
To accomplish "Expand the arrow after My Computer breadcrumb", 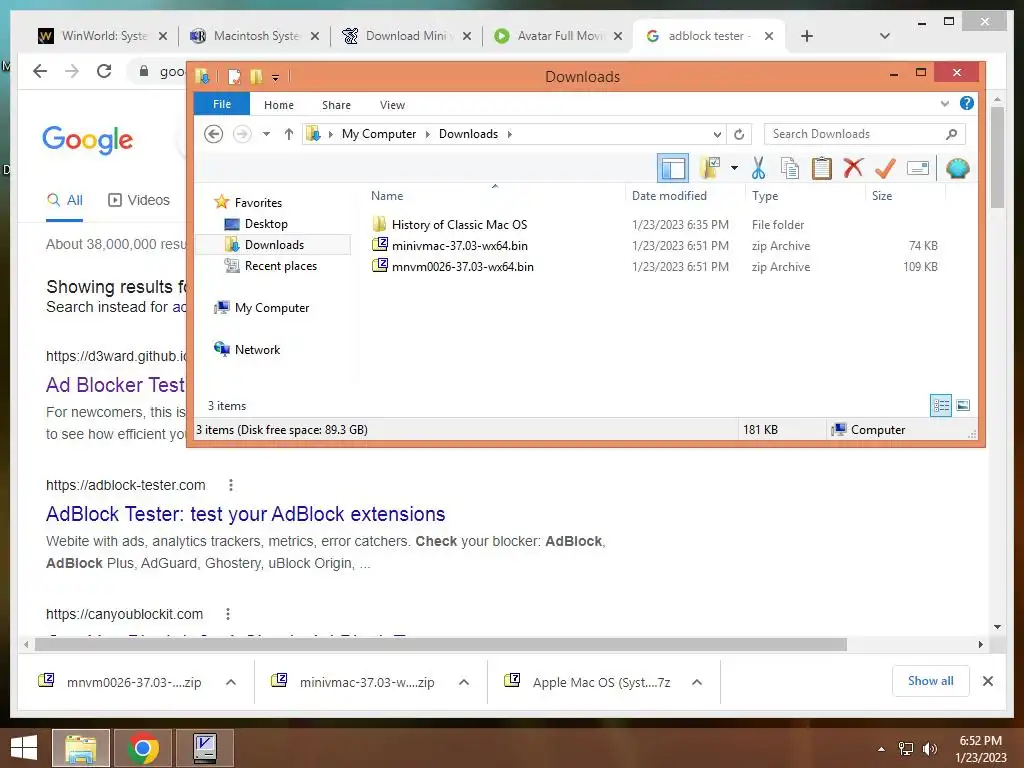I will tap(428, 135).
